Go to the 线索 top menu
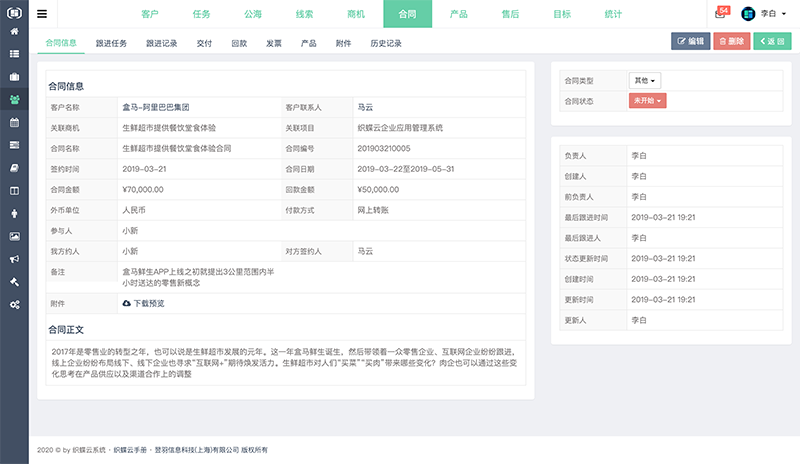Screen dimensions: 800x464 (304, 14)
